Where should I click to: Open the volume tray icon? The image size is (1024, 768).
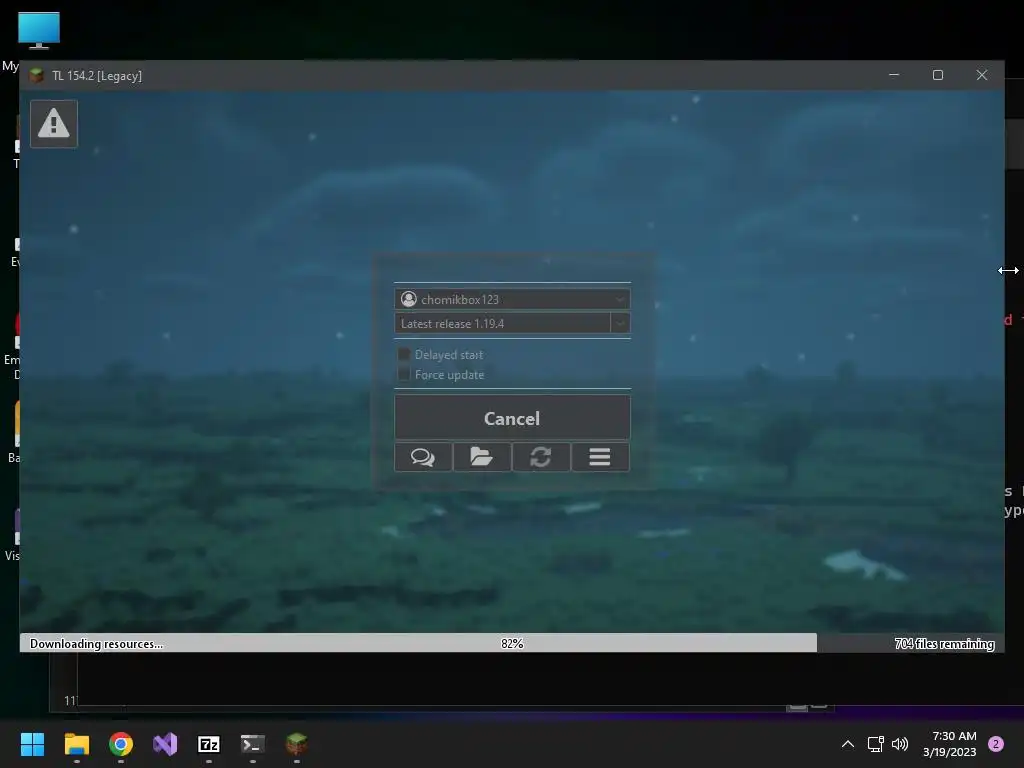click(900, 744)
